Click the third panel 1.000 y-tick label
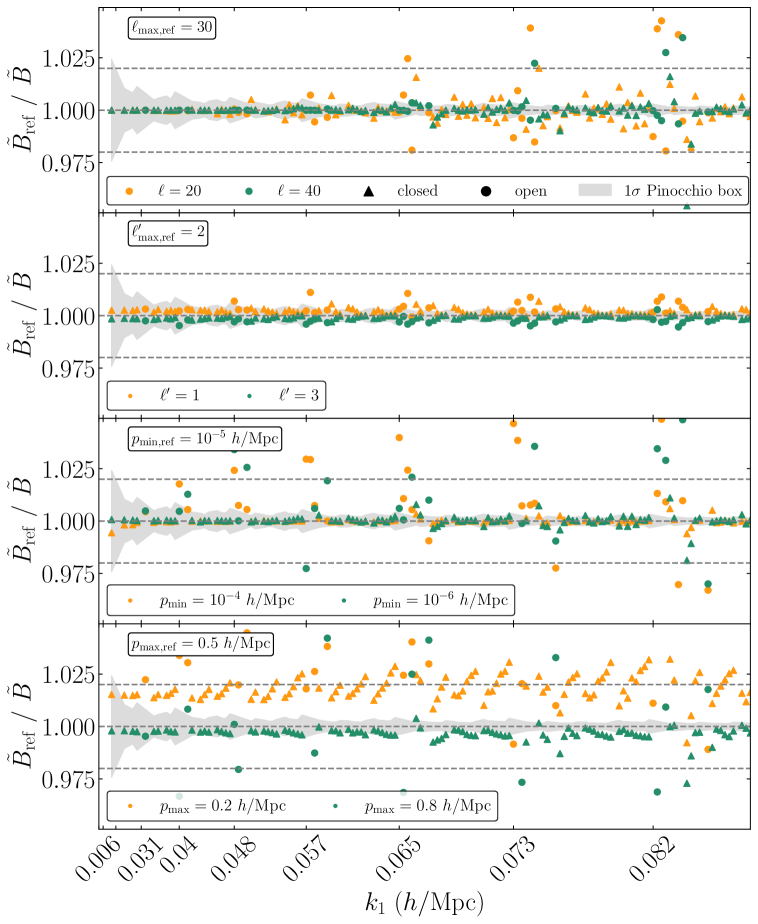This screenshot has height=924, width=758. pyautogui.click(x=68, y=522)
